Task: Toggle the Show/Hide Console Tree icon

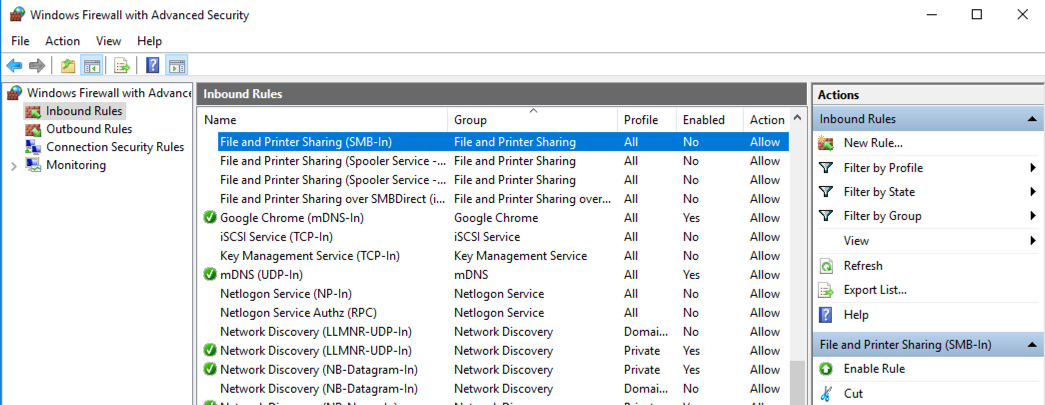Action: [91, 66]
